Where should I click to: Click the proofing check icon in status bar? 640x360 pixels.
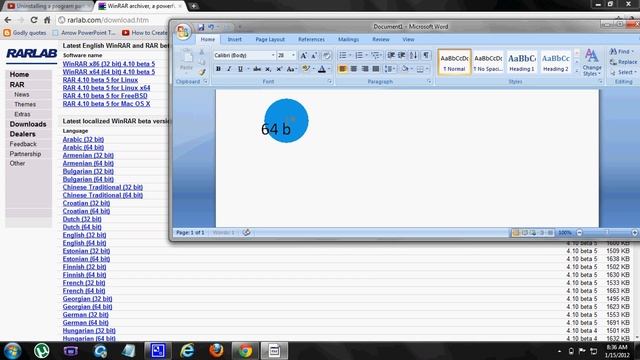coord(246,233)
